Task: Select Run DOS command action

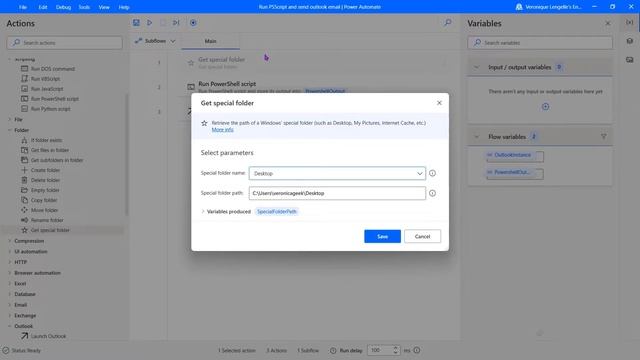Action: pyautogui.click(x=53, y=69)
